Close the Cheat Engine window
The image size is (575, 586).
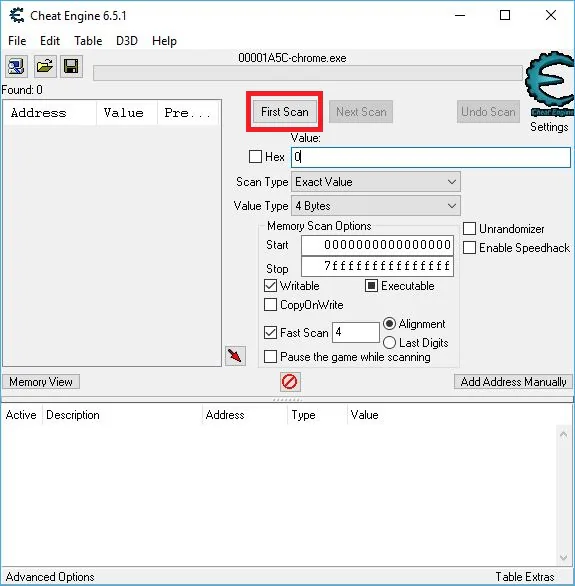coord(551,16)
